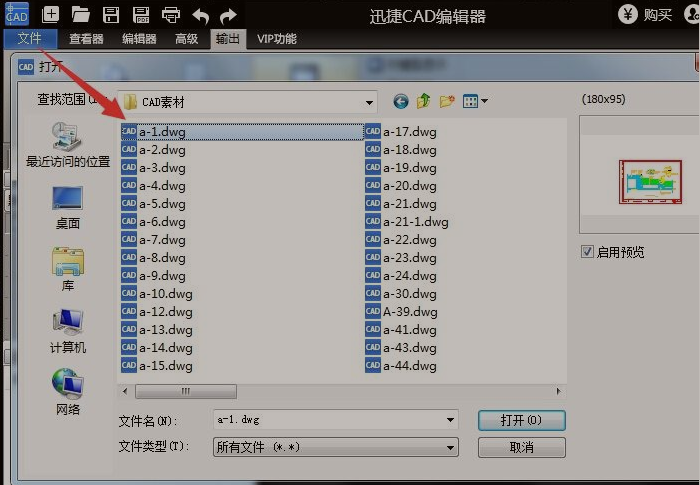Open Recent Places (最近访问的位置) shortcut
Viewport: 700px width, 485px height.
(x=67, y=145)
